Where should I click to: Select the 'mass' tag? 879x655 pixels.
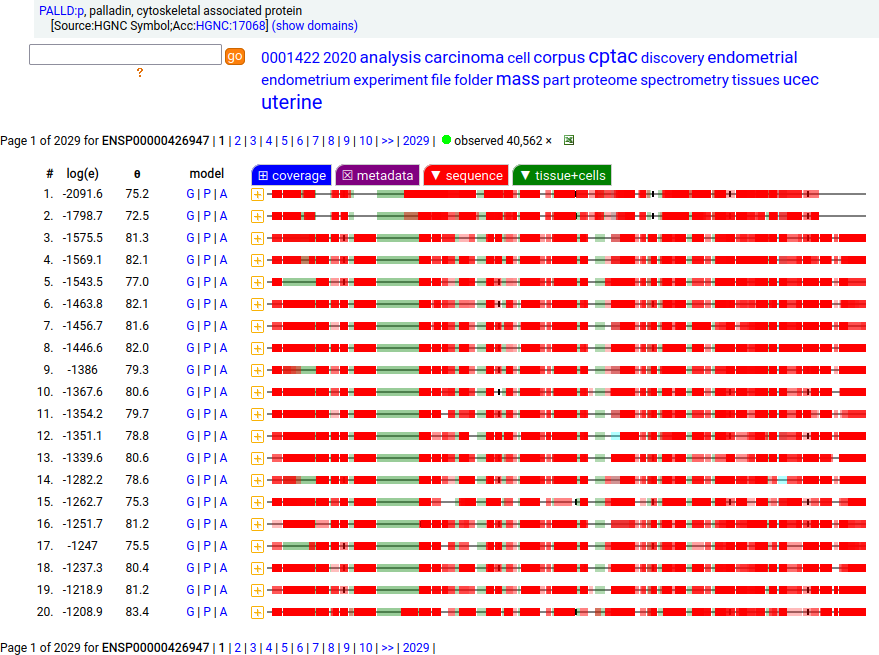[517, 79]
